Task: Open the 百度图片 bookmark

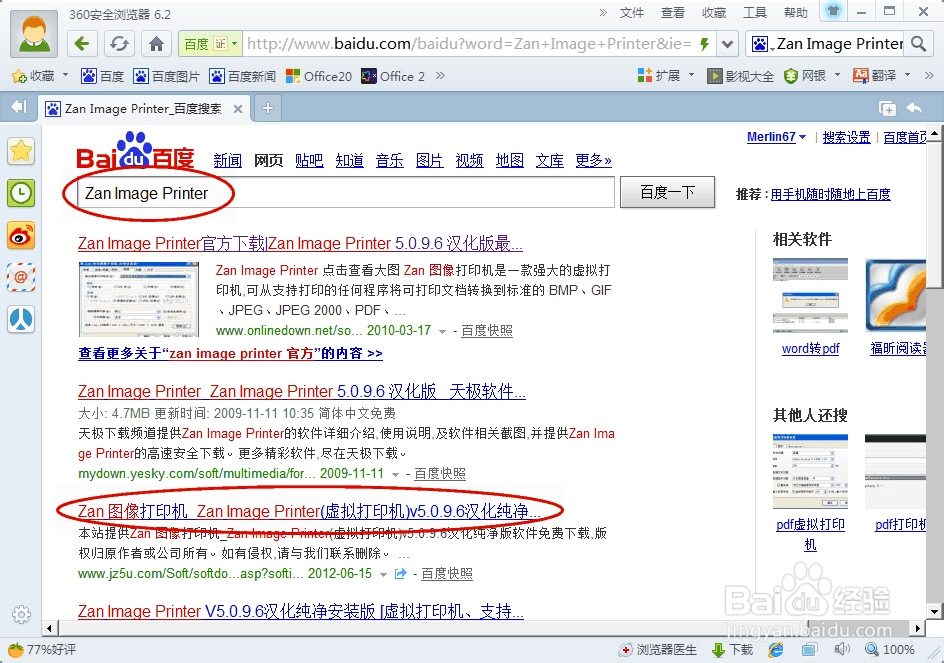Action: coord(167,76)
